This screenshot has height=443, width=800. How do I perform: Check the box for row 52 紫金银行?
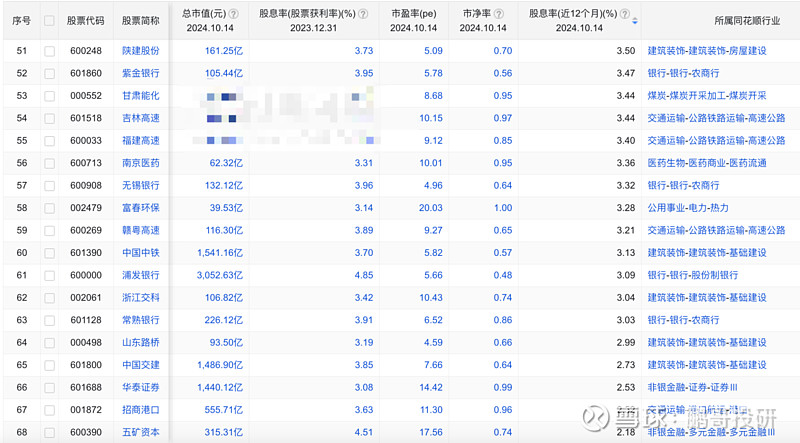49,73
